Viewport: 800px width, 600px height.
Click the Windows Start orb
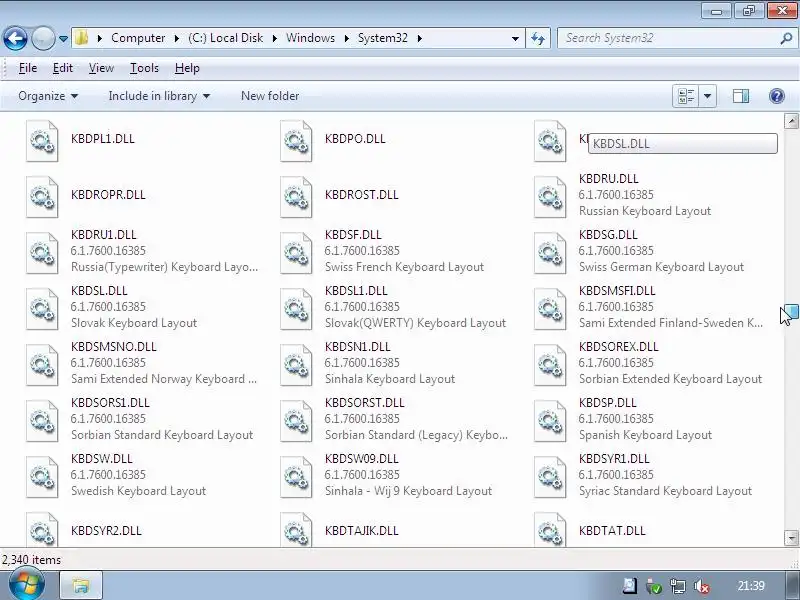pyautogui.click(x=26, y=585)
